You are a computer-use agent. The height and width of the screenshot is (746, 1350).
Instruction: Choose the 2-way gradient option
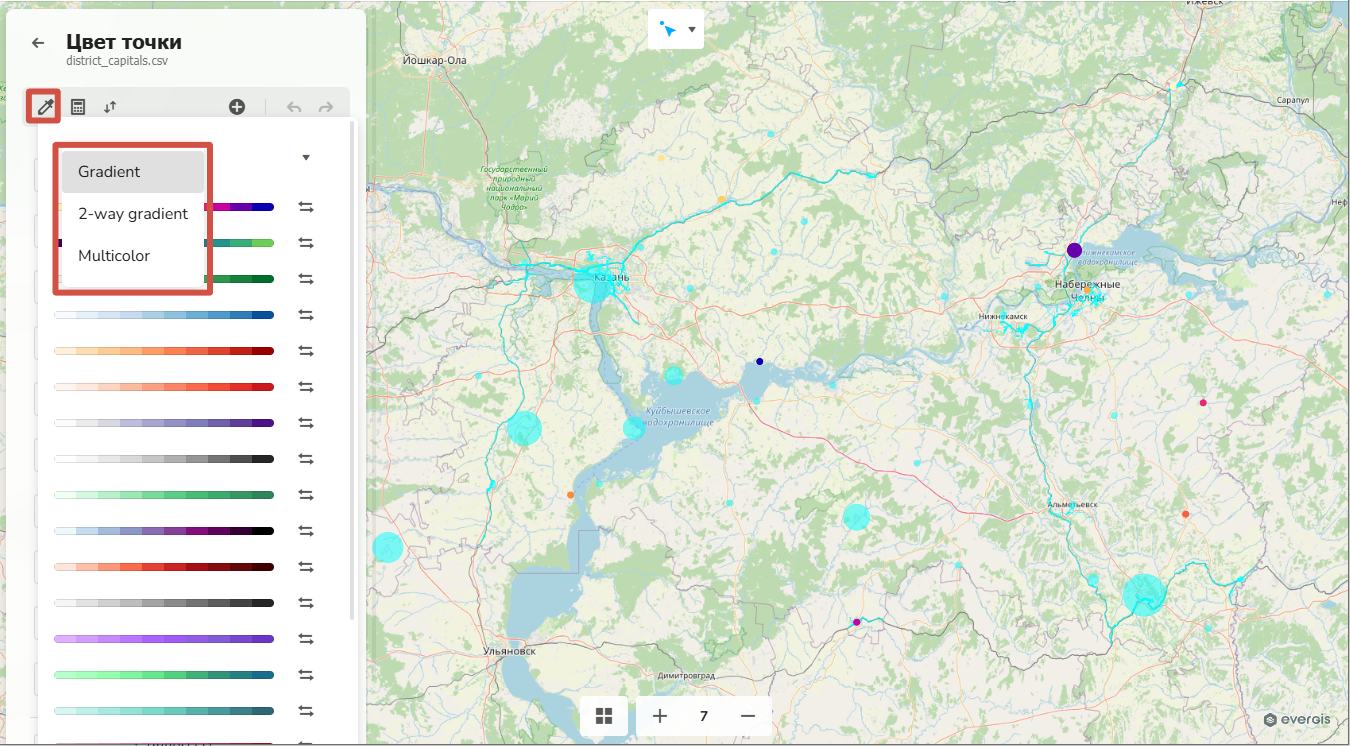pyautogui.click(x=133, y=214)
